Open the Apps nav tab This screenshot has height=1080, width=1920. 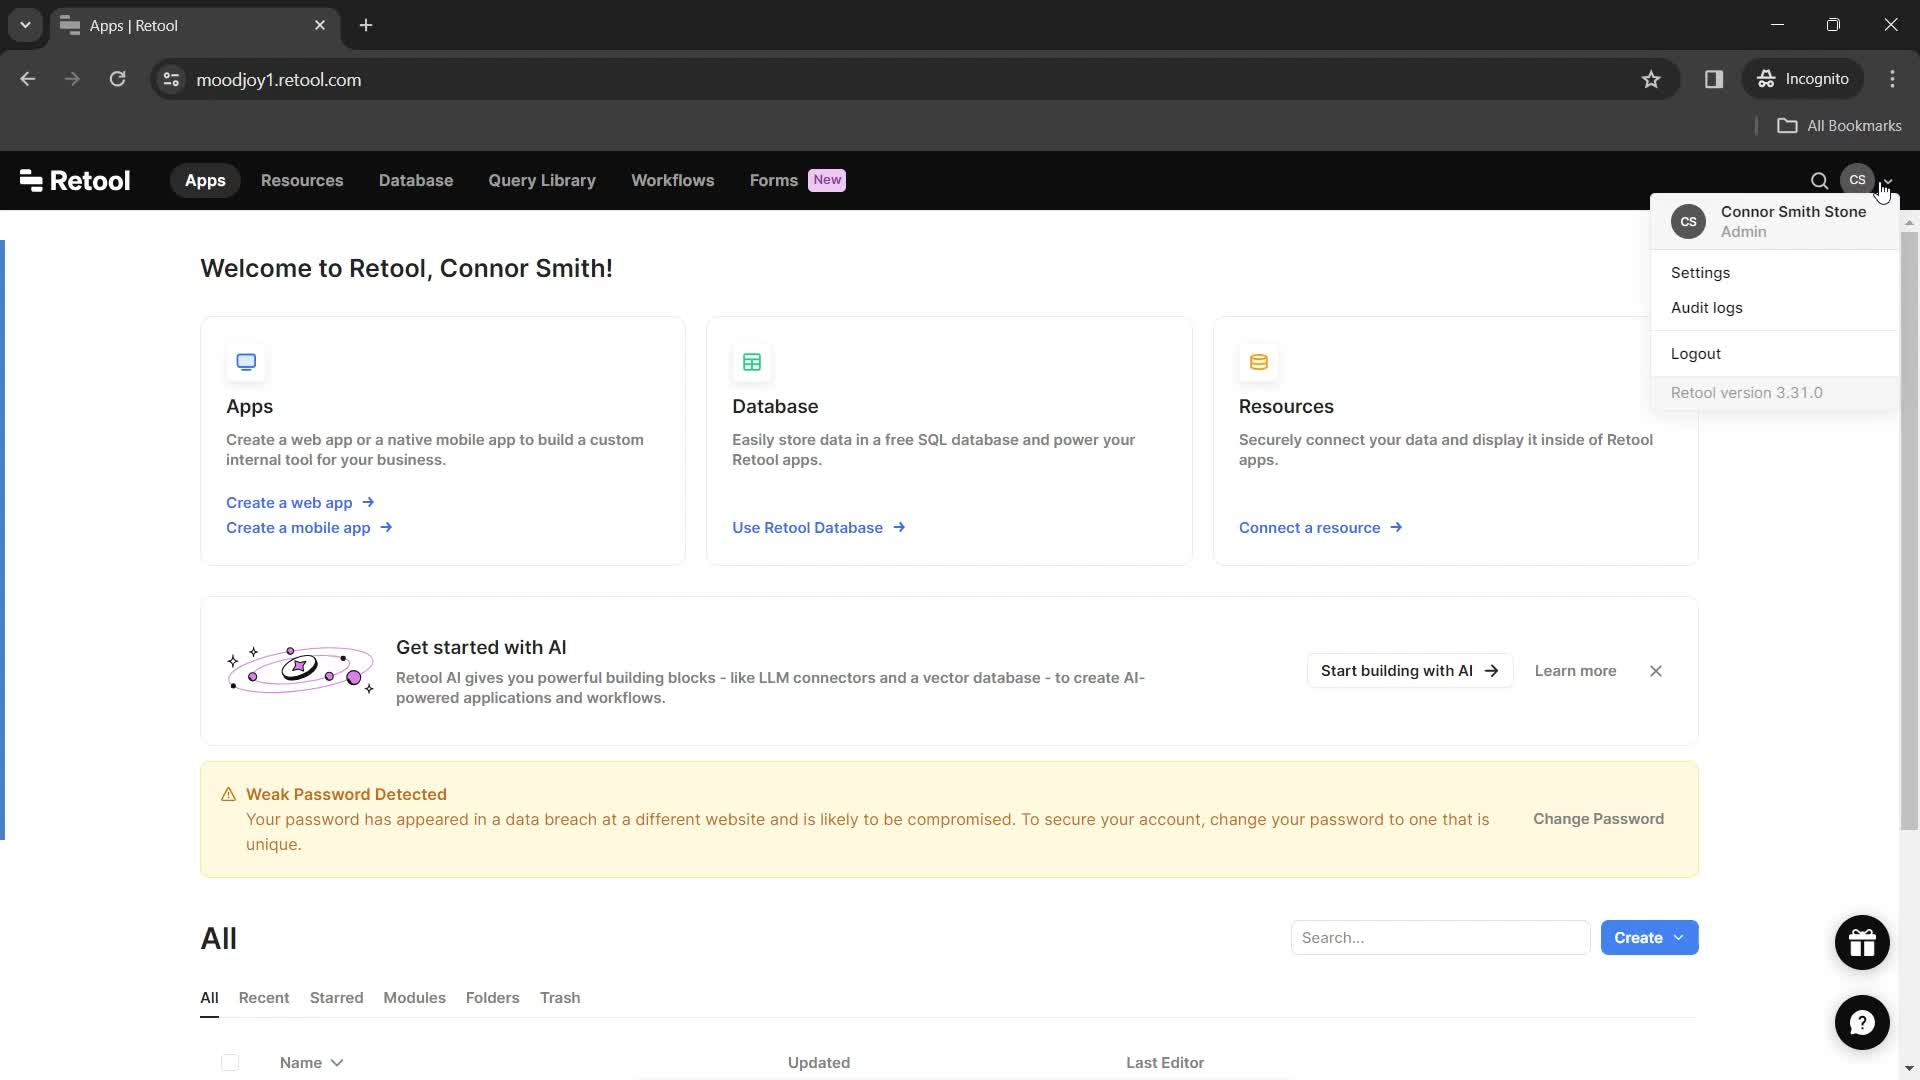pyautogui.click(x=205, y=180)
